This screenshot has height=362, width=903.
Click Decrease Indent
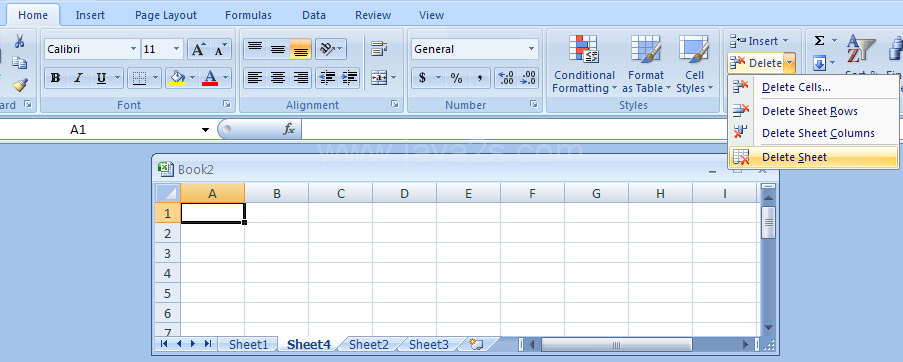[x=327, y=78]
